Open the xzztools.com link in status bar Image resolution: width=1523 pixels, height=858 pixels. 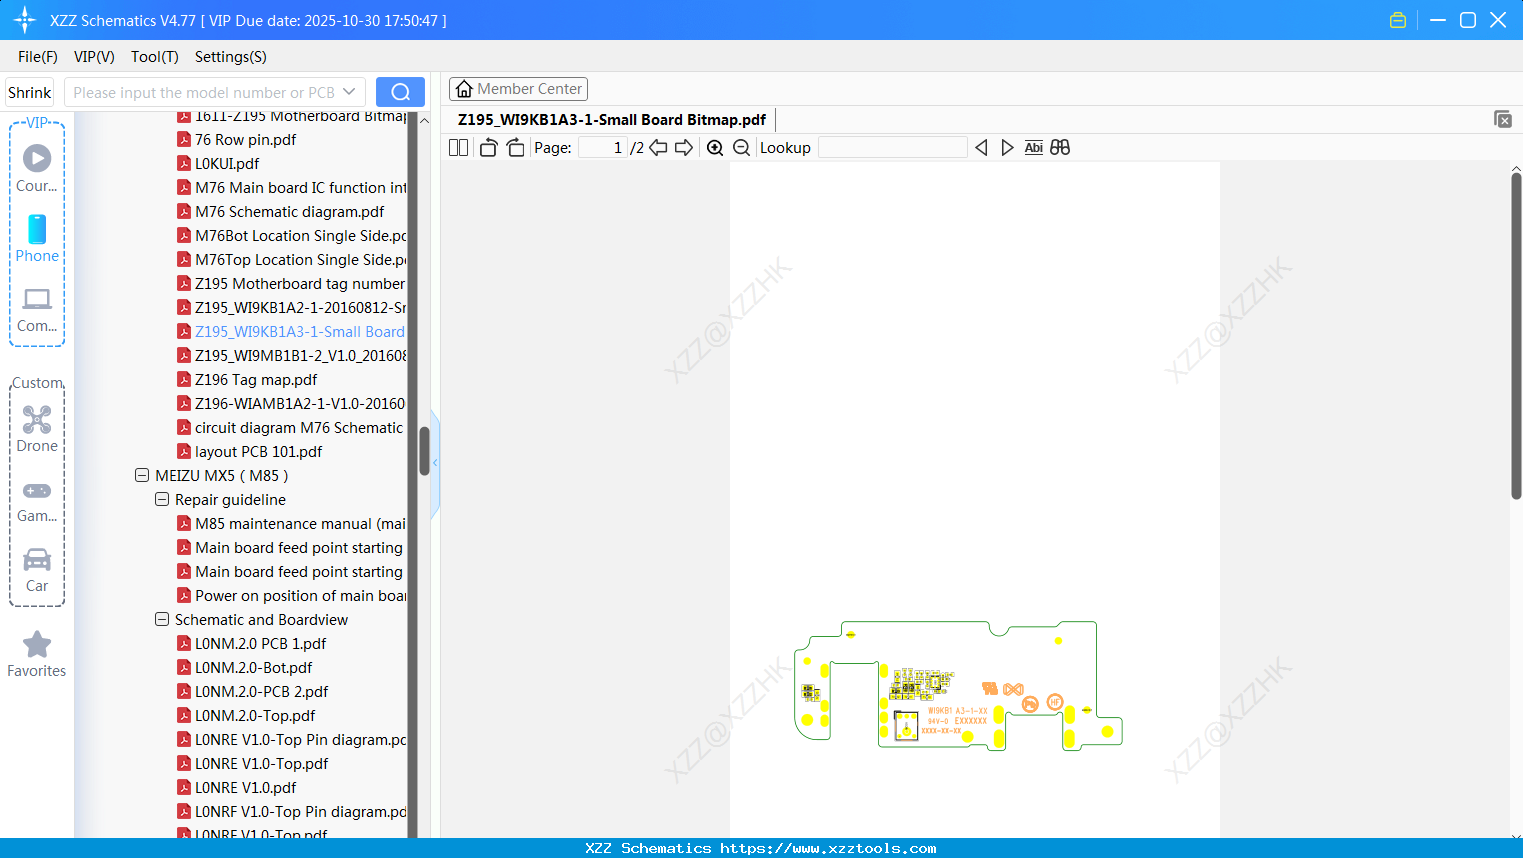828,848
